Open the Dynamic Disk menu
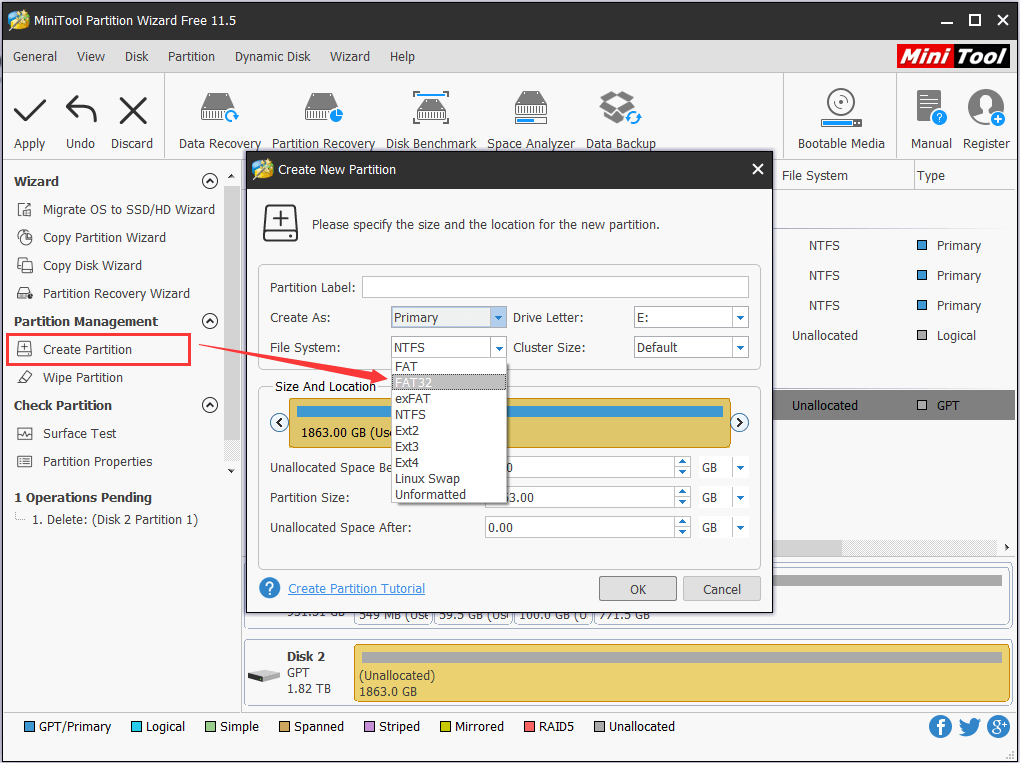 point(273,57)
